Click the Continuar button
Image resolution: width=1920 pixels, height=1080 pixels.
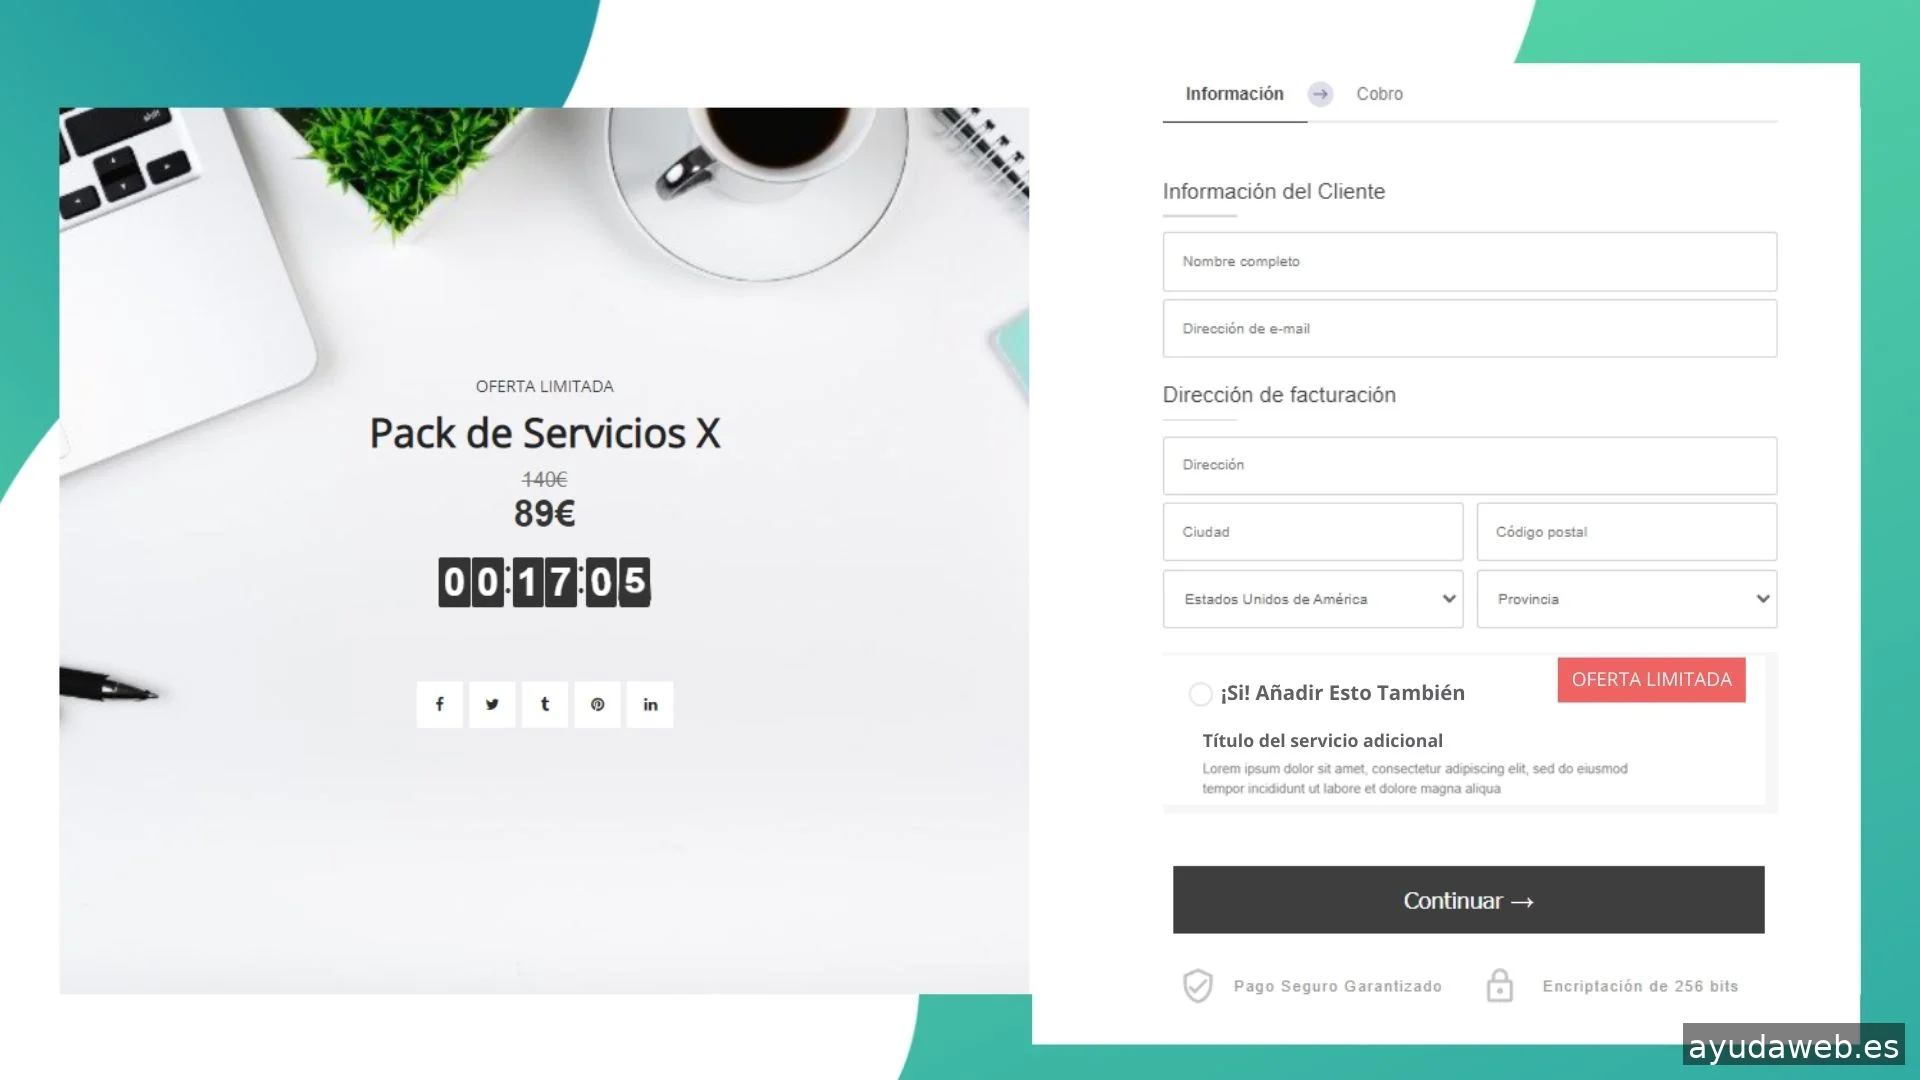1468,900
